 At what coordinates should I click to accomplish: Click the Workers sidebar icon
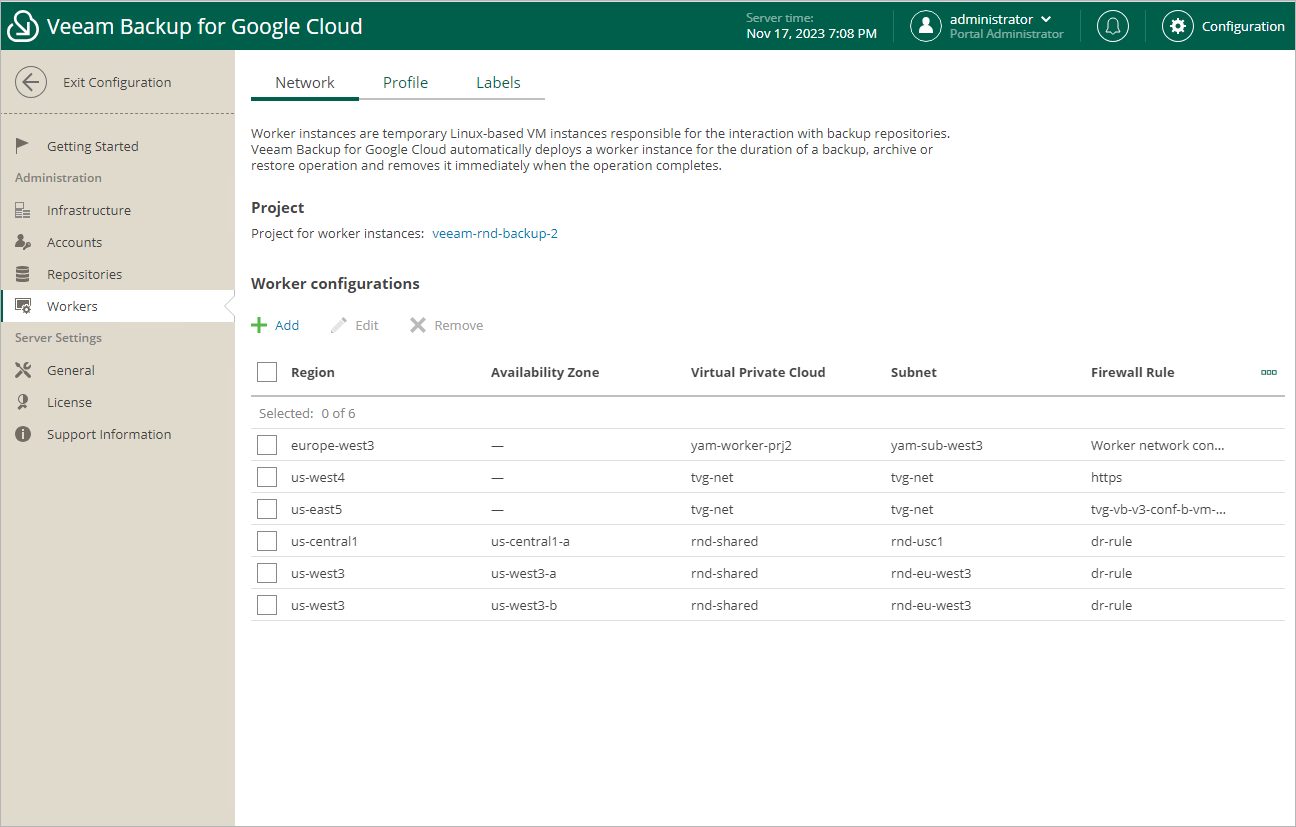(23, 306)
